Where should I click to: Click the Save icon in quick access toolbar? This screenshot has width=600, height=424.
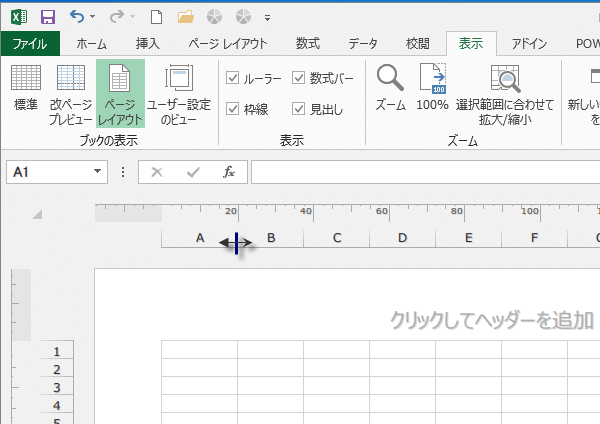coord(47,17)
